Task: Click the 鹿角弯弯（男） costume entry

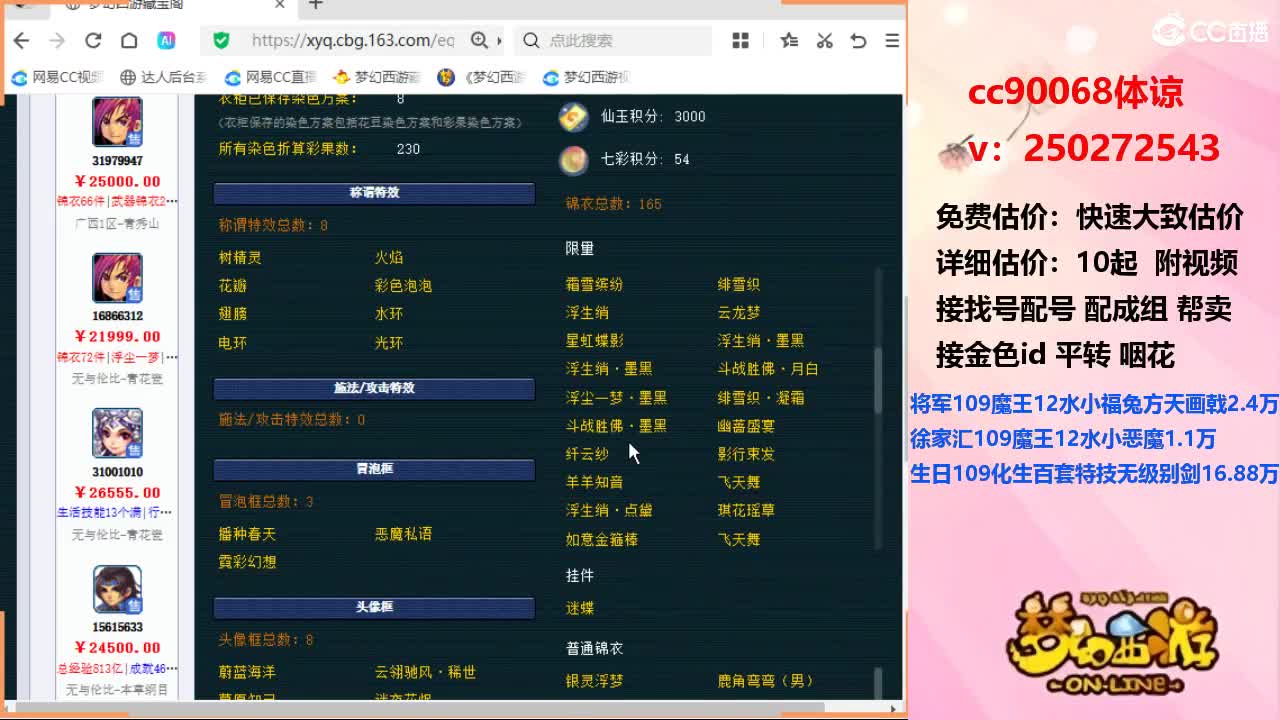Action: 766,681
